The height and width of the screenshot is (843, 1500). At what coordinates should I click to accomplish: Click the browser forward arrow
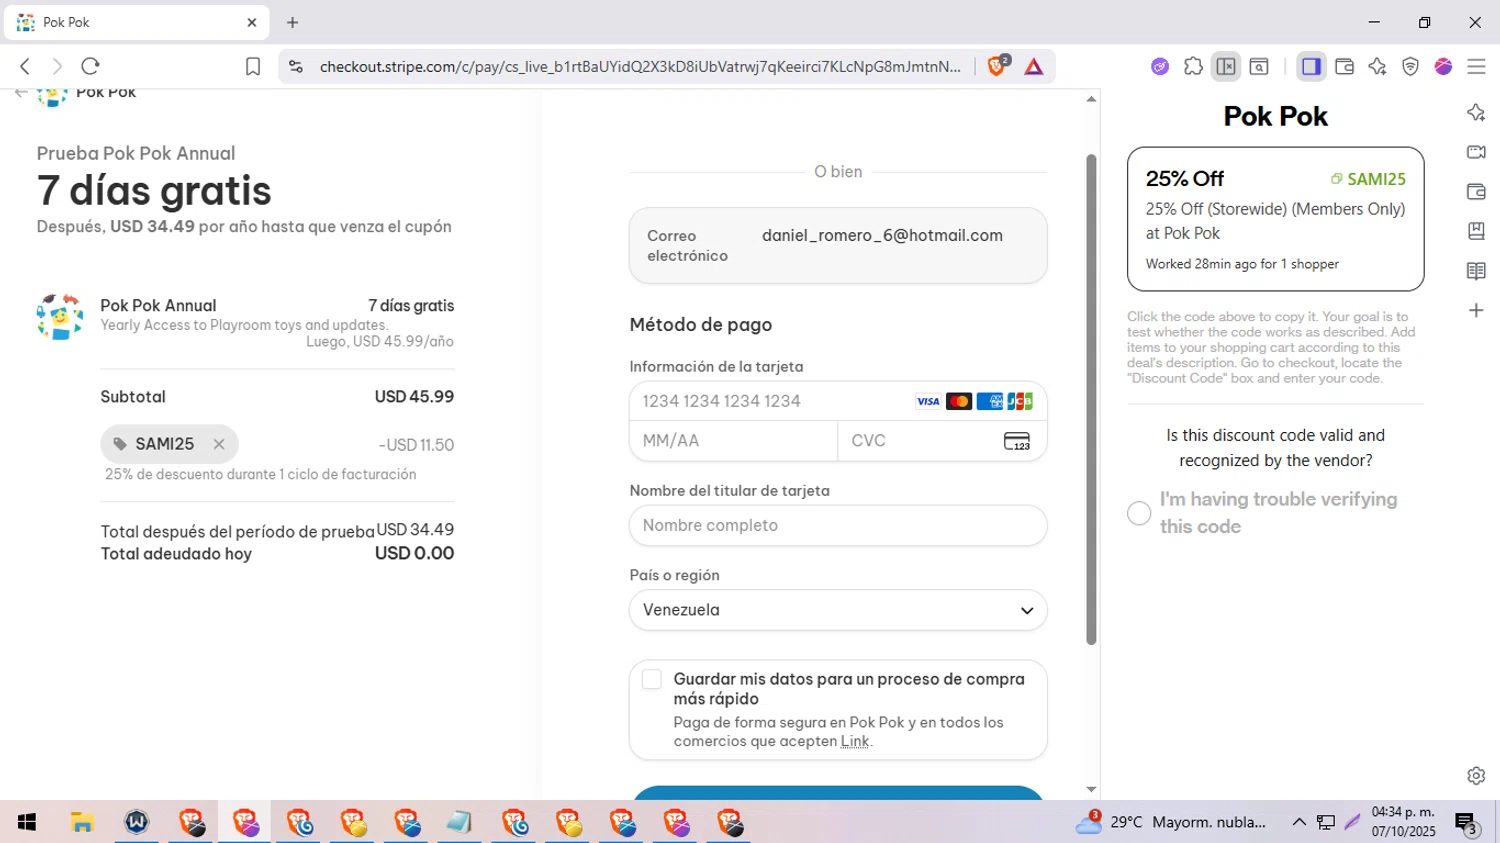point(57,66)
